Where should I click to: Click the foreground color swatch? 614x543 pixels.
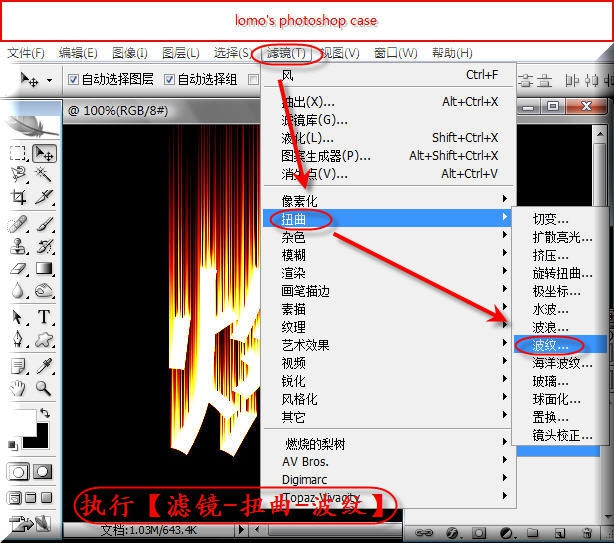tap(23, 422)
